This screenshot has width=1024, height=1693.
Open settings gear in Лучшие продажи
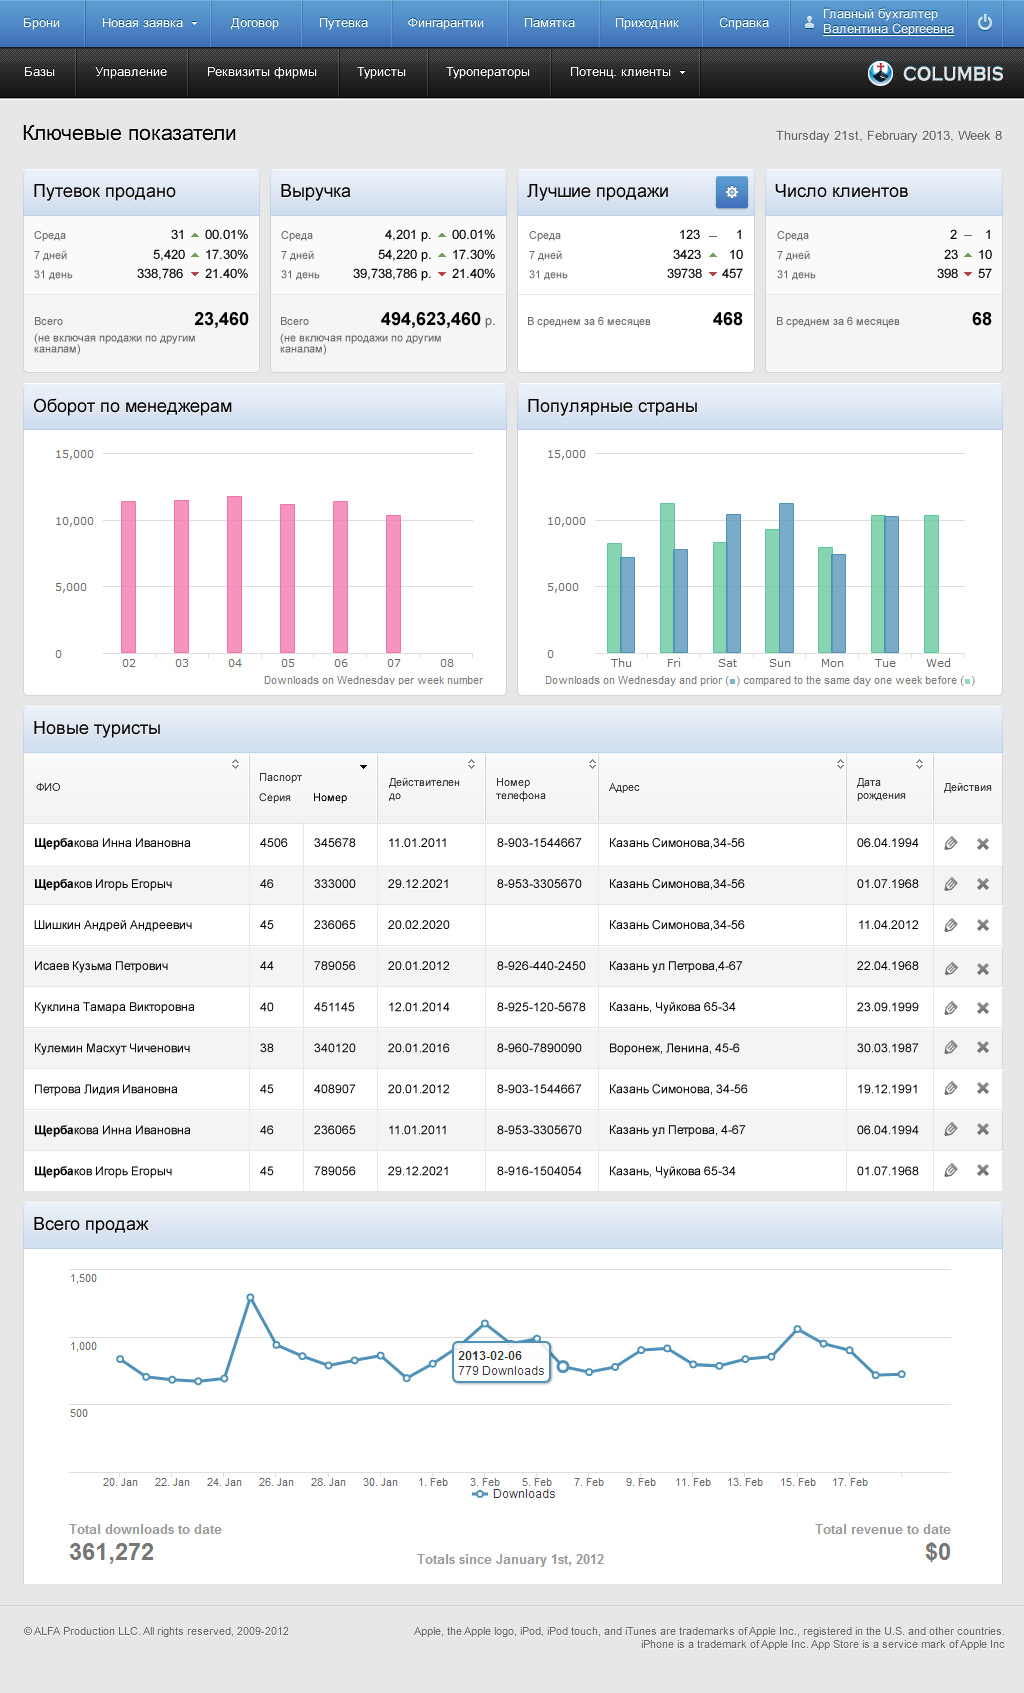point(731,192)
